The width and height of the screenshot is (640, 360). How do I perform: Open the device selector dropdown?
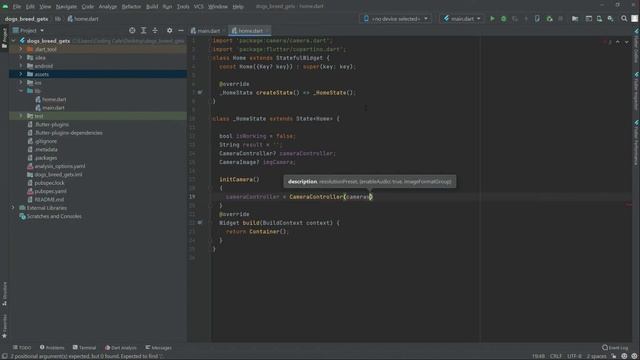click(396, 19)
